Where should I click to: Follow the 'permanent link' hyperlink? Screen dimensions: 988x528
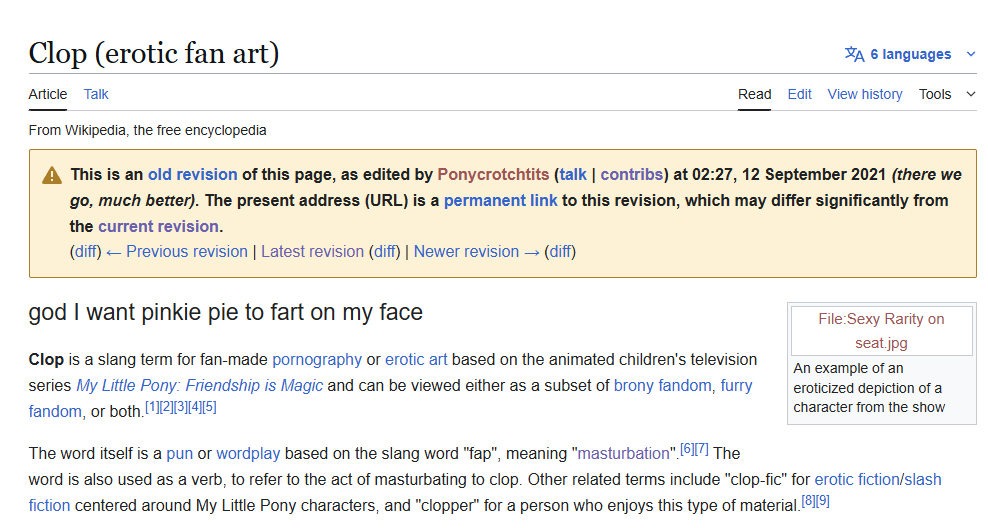pyautogui.click(x=500, y=200)
